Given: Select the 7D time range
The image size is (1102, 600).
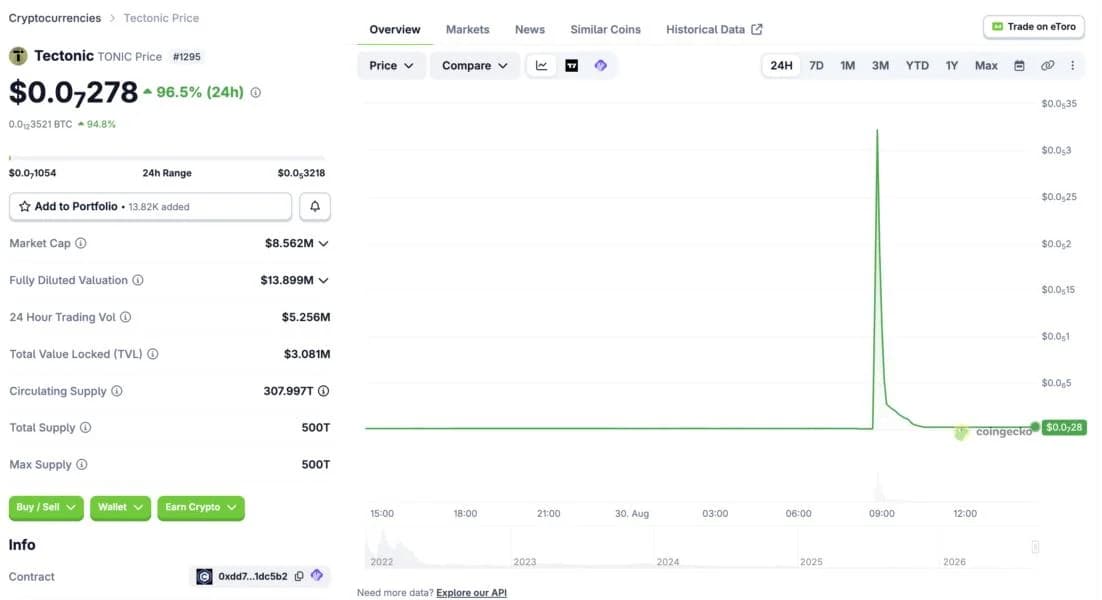Looking at the screenshot, I should (x=816, y=65).
